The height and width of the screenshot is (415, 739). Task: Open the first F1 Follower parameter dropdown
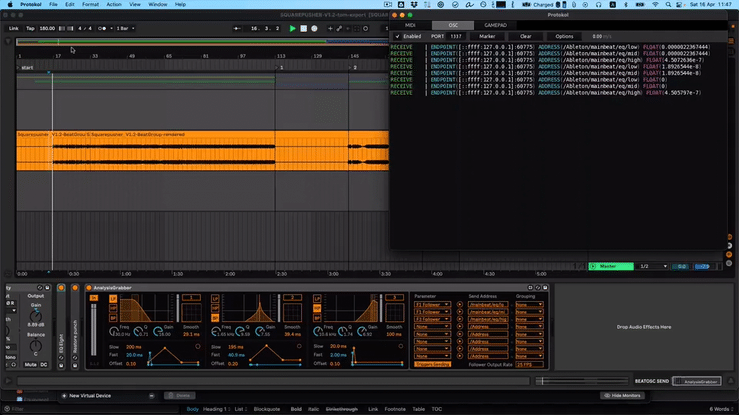pos(432,305)
